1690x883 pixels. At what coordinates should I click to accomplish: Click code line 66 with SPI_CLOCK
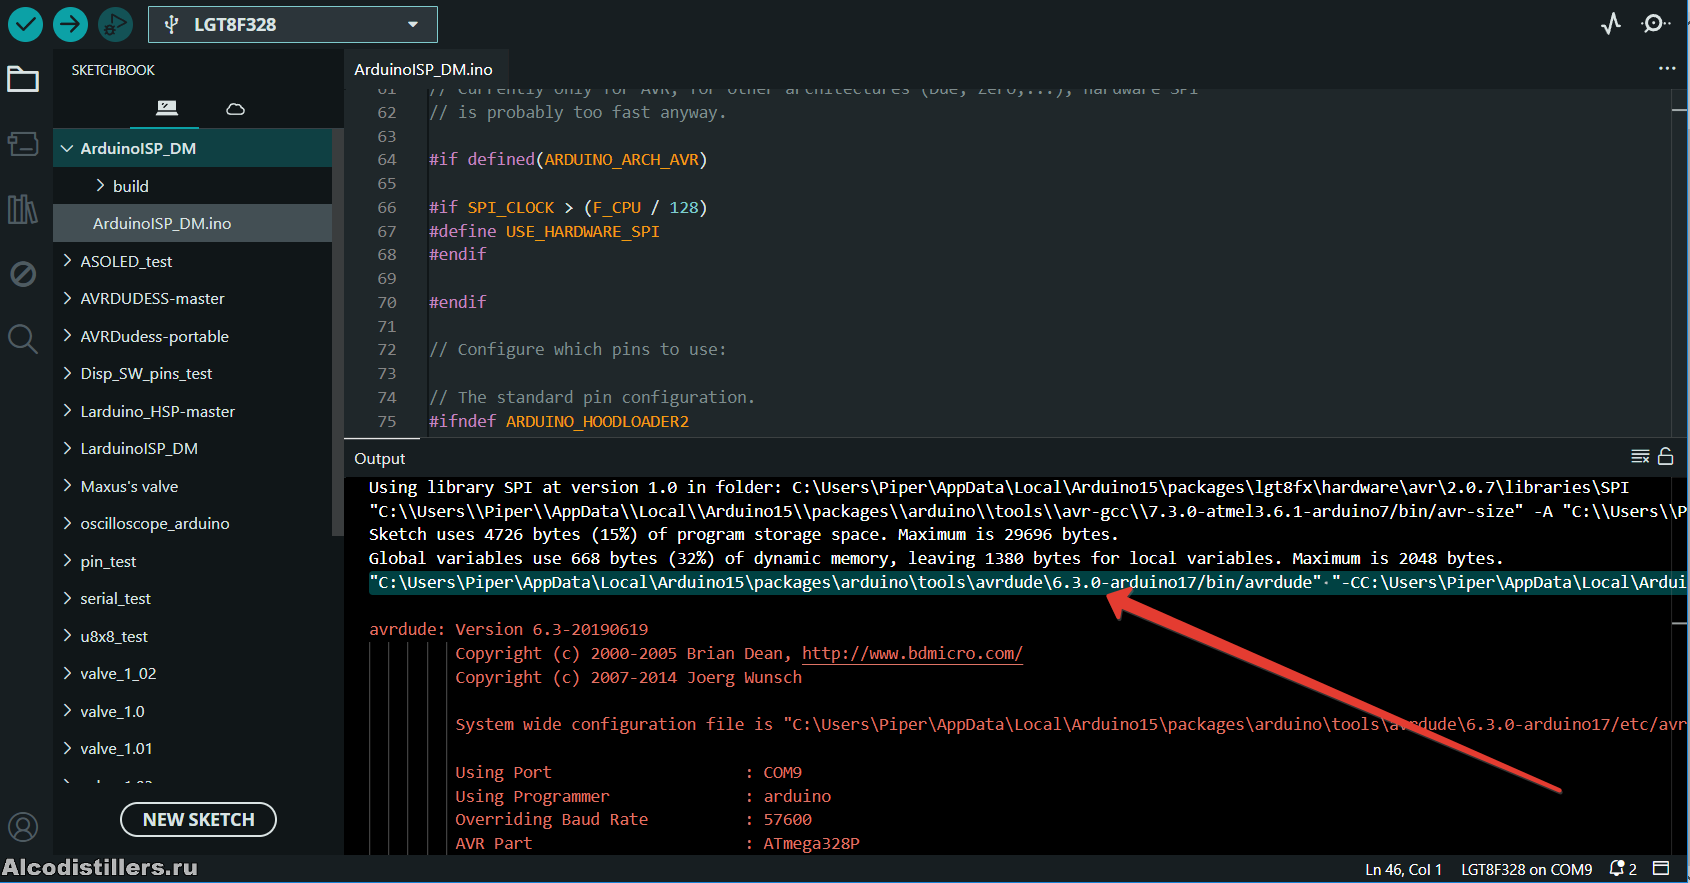click(x=568, y=207)
